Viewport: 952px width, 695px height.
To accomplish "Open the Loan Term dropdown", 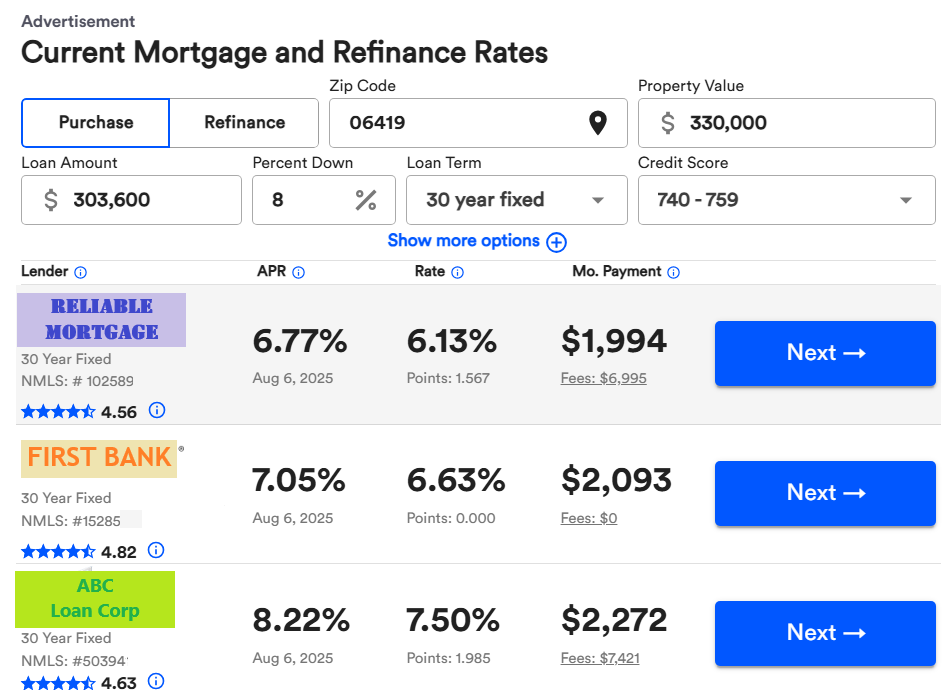I will [x=516, y=200].
